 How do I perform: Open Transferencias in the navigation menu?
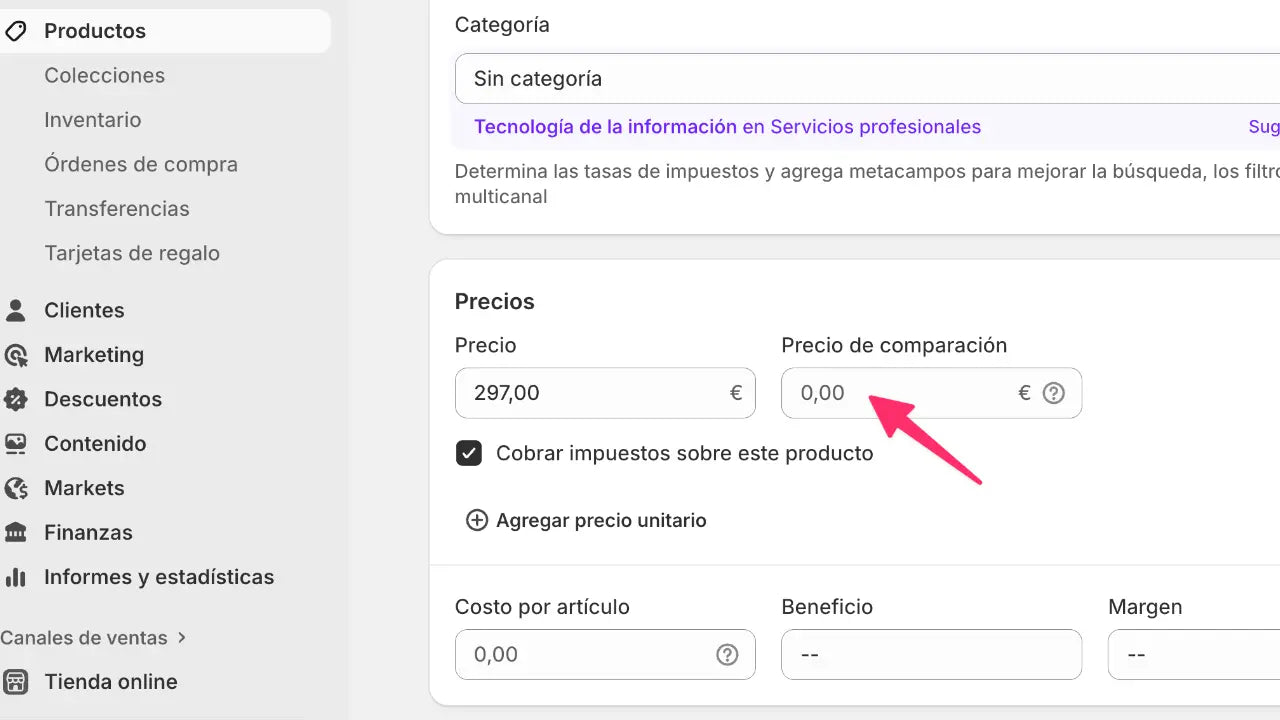pyautogui.click(x=117, y=209)
